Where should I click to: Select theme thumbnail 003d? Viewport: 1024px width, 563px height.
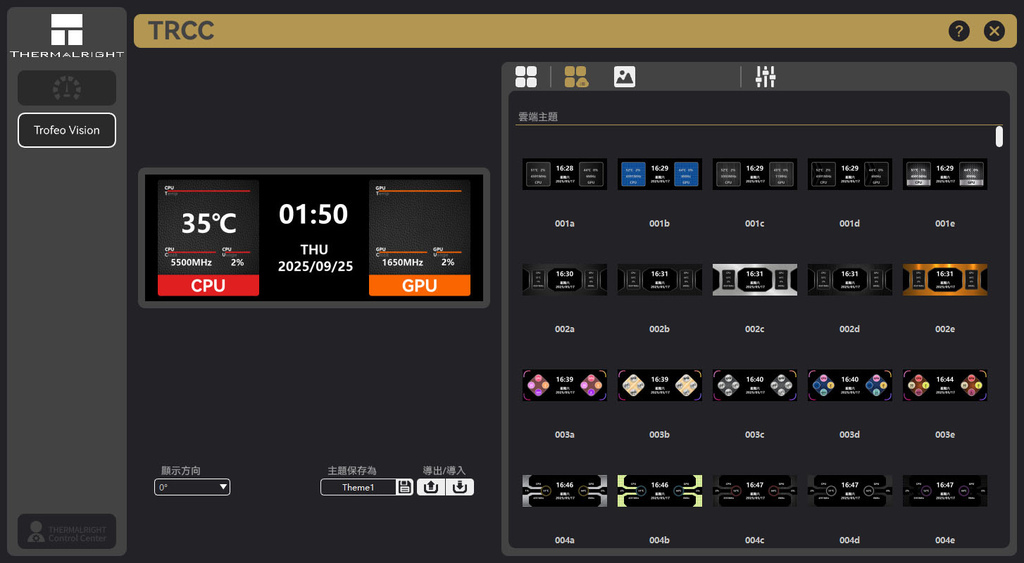pyautogui.click(x=850, y=385)
